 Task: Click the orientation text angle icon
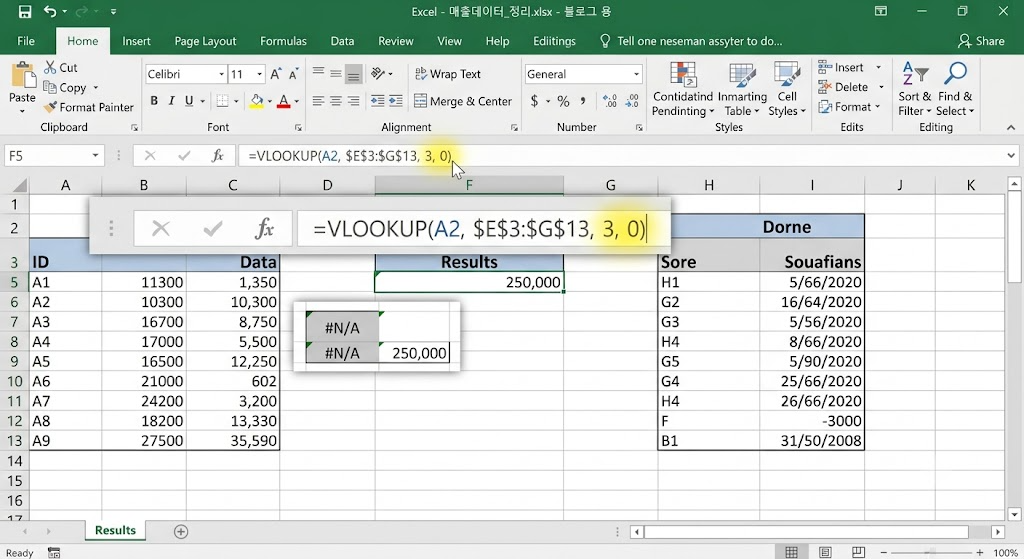[378, 73]
